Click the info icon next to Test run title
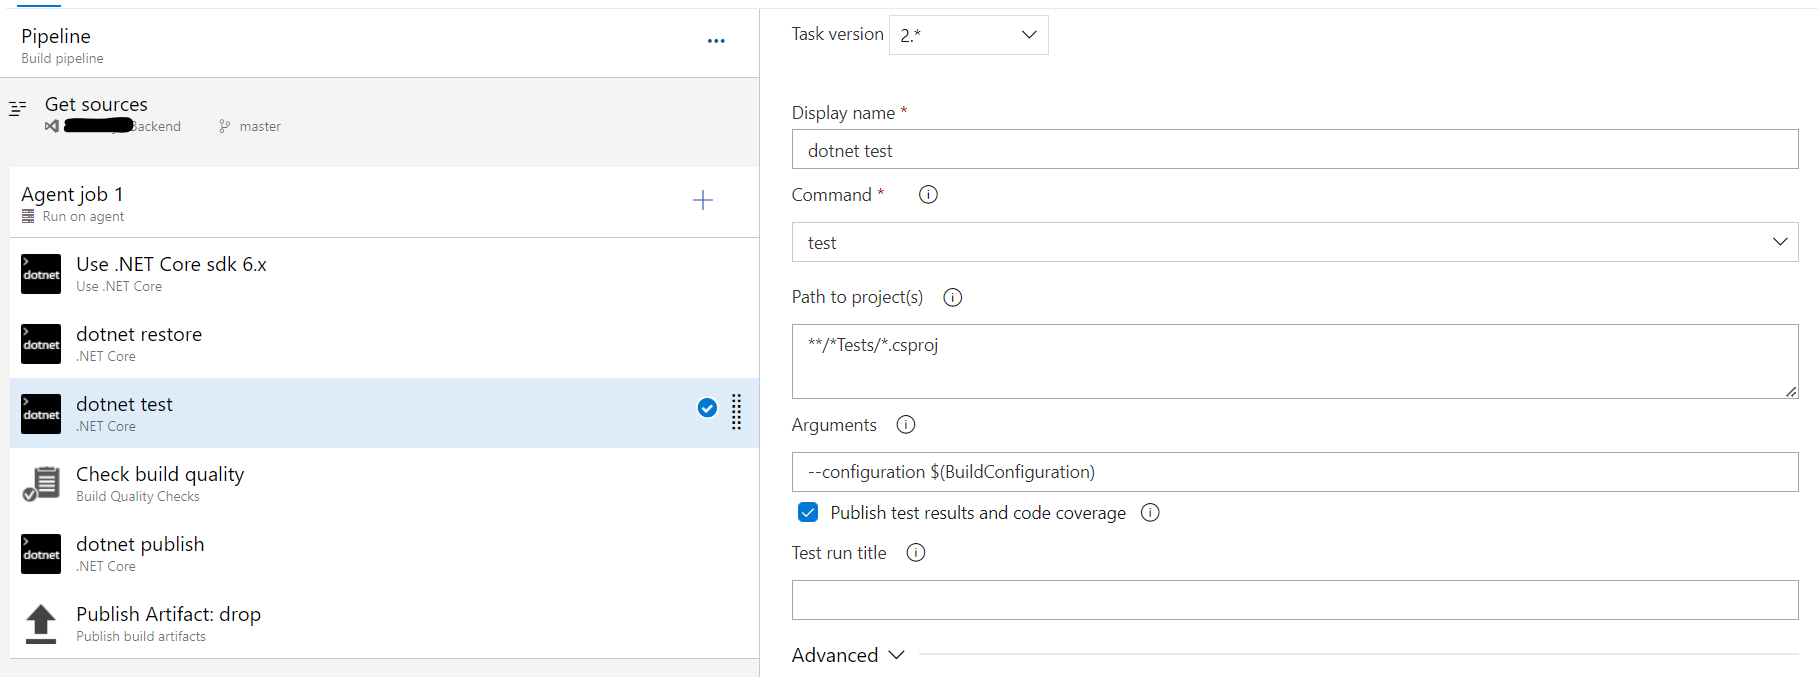Screen dimensions: 1818x677 coord(916,553)
